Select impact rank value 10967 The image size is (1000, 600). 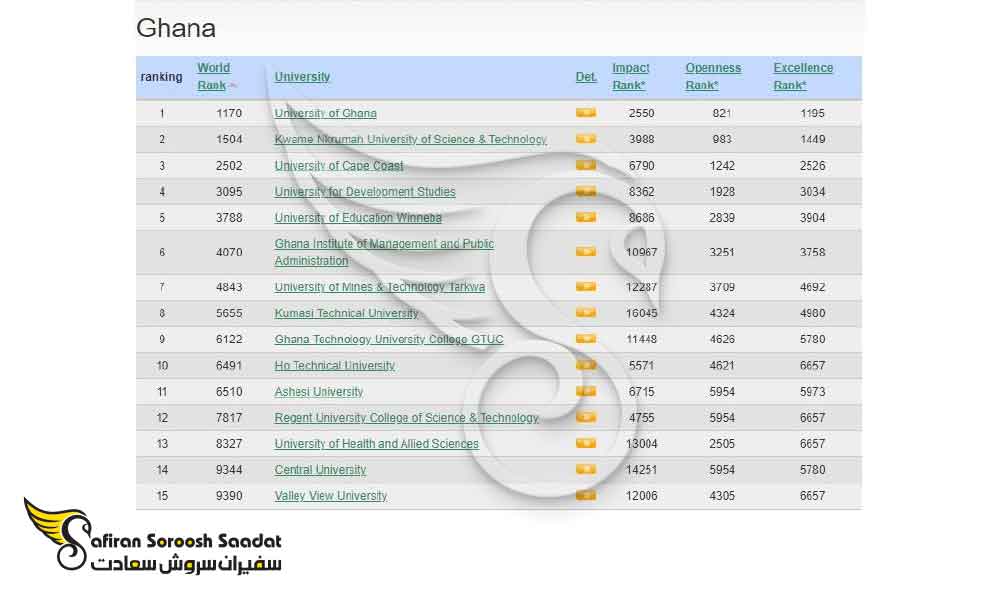(642, 252)
